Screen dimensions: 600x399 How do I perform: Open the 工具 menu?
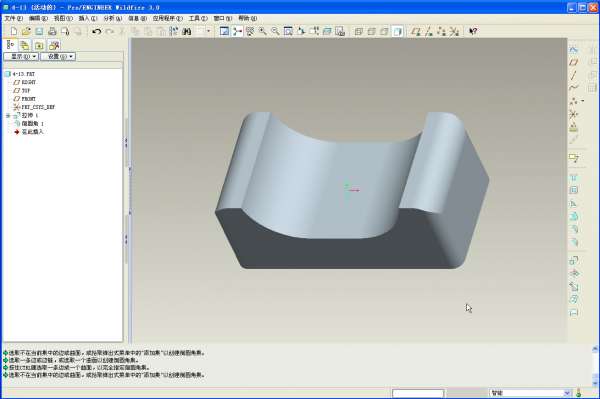click(x=198, y=18)
